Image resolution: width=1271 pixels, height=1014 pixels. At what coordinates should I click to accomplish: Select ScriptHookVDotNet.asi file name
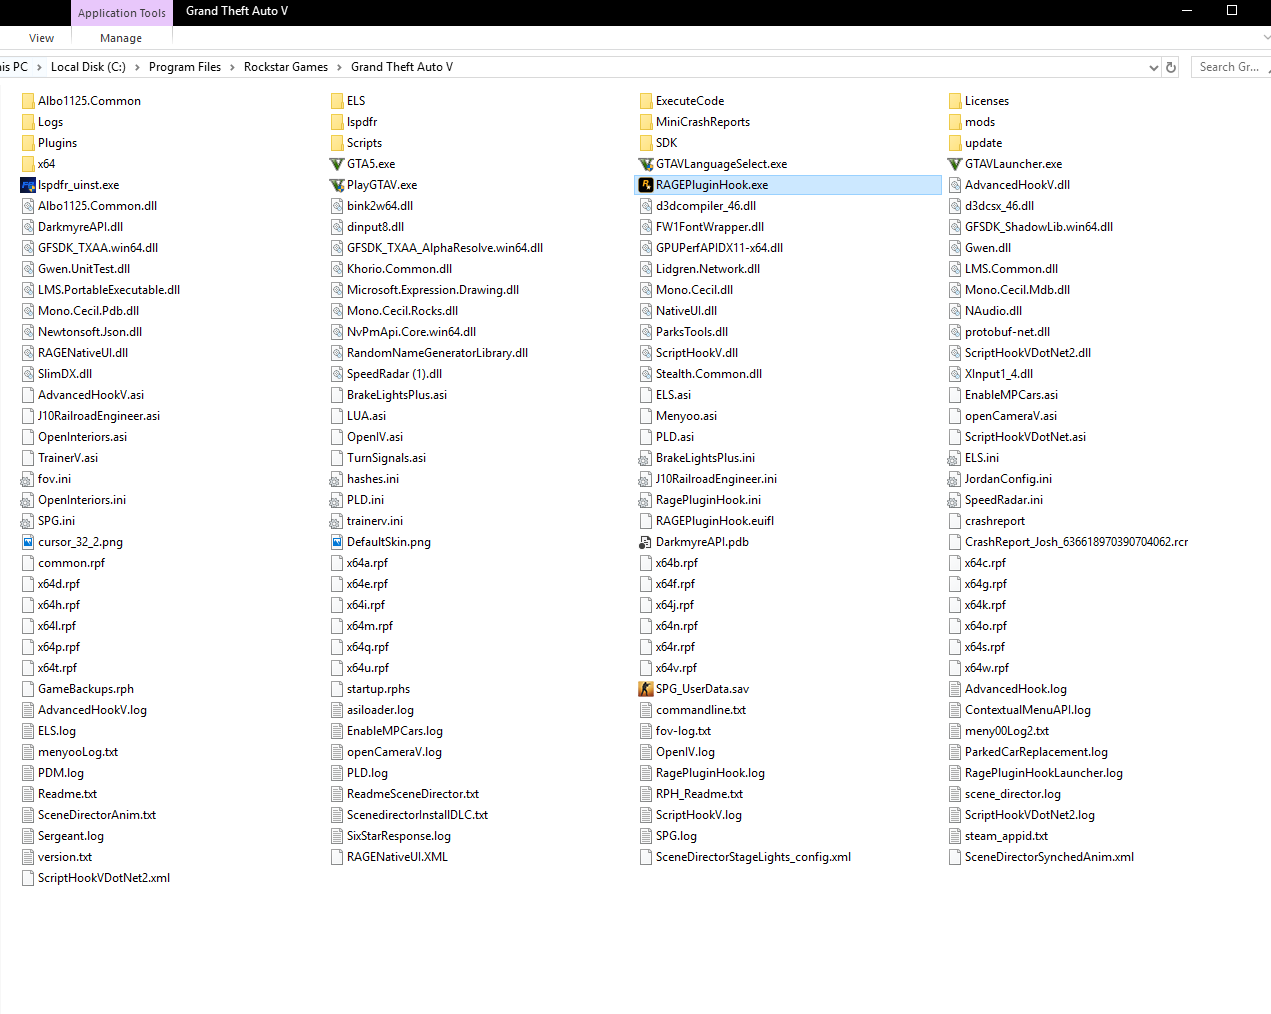click(1025, 437)
